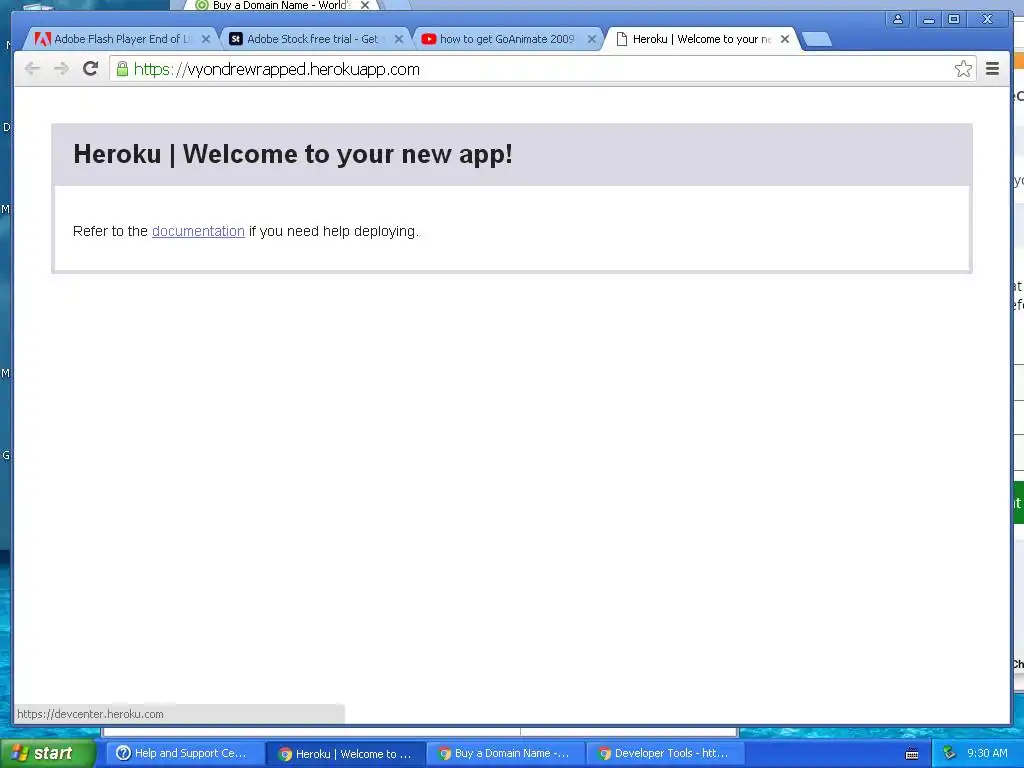Select Heroku Welcome taskbar button
Image resolution: width=1024 pixels, height=768 pixels.
pos(345,753)
